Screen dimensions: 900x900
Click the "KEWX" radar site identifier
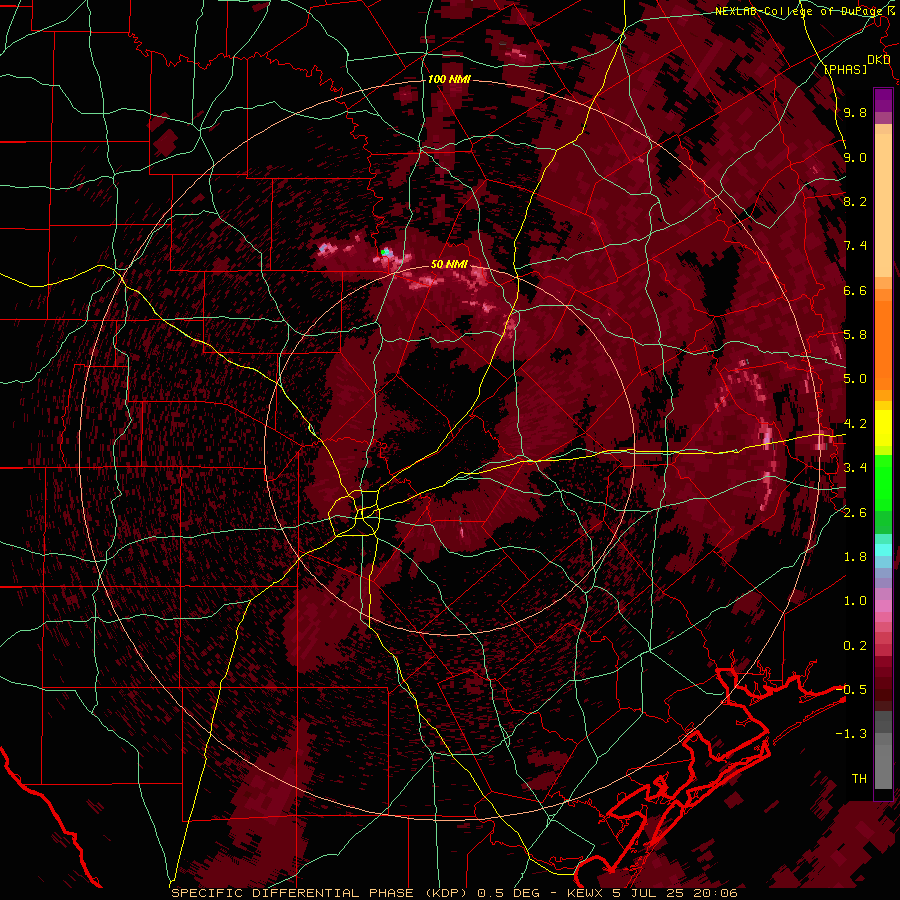coord(587,893)
